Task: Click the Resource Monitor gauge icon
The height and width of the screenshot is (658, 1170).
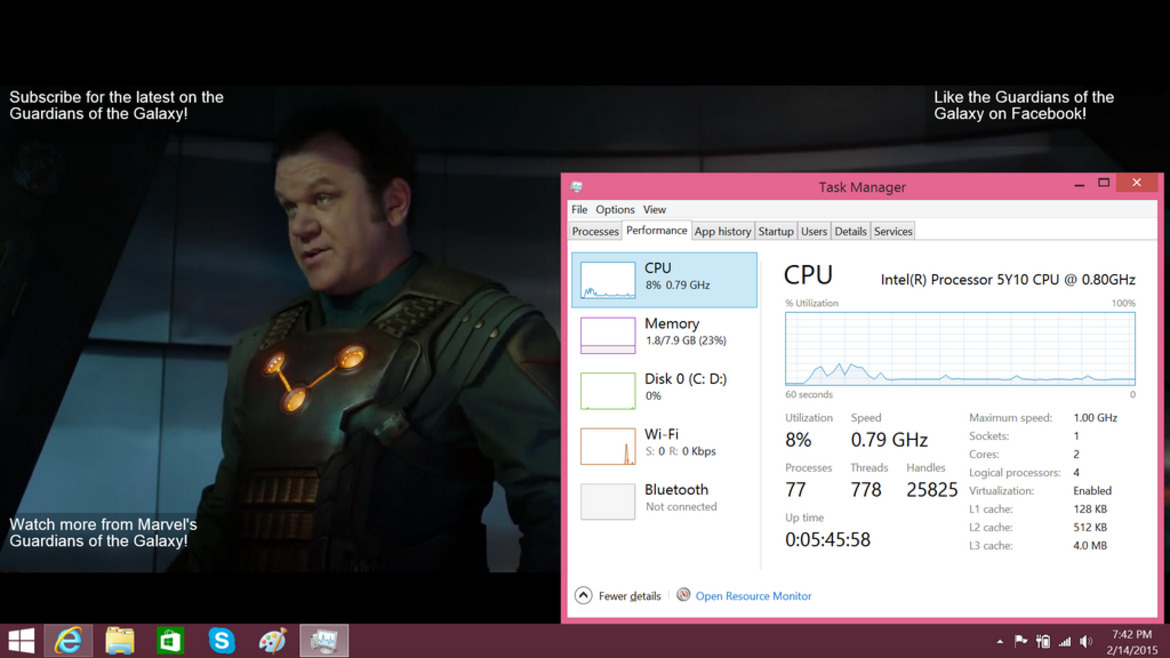Action: tap(683, 595)
